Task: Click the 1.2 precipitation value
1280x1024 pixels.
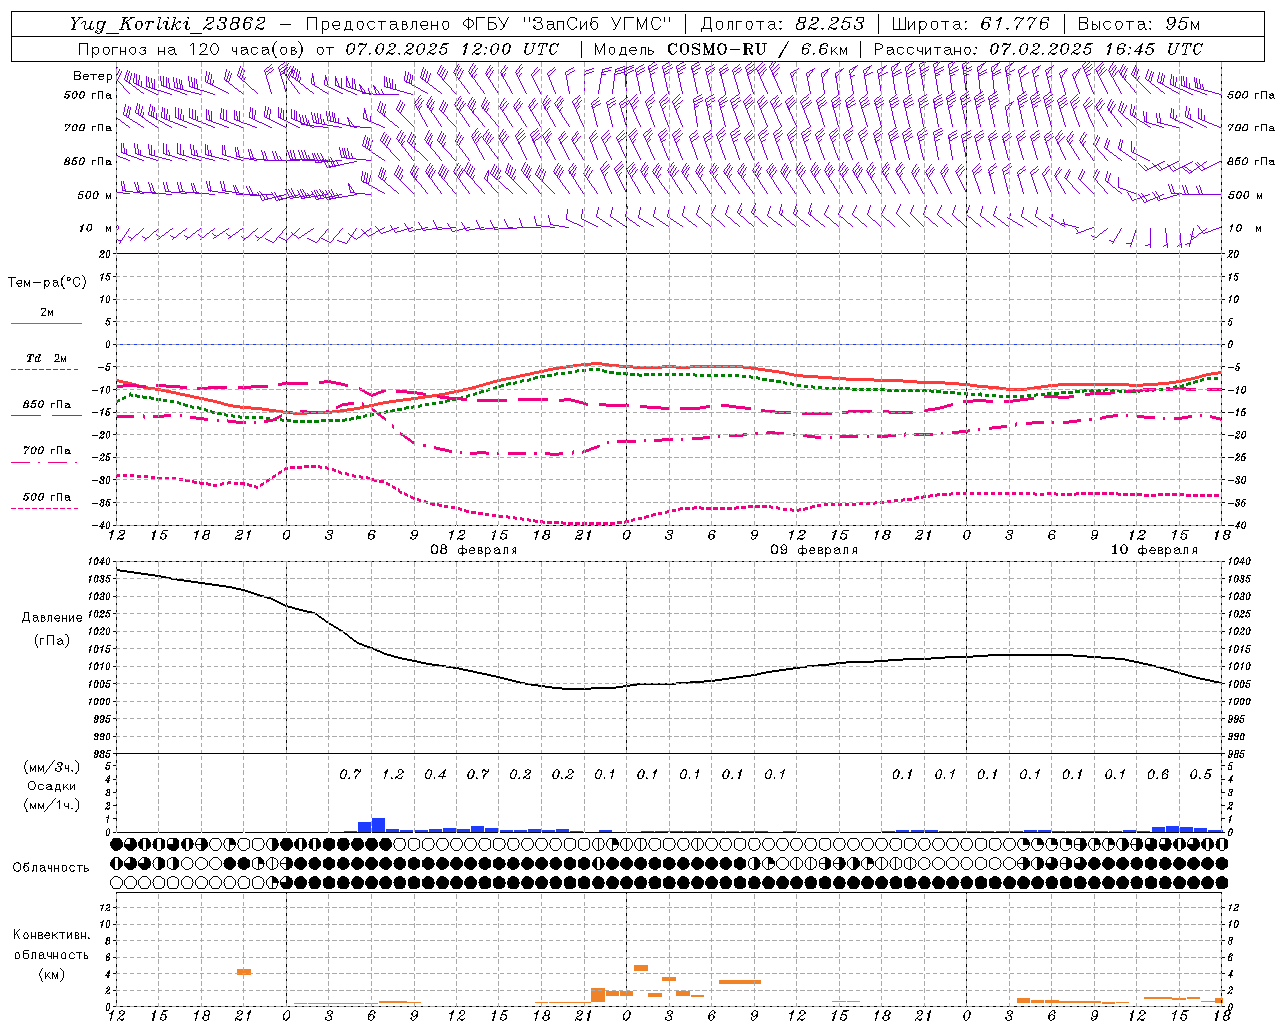Action: (393, 774)
